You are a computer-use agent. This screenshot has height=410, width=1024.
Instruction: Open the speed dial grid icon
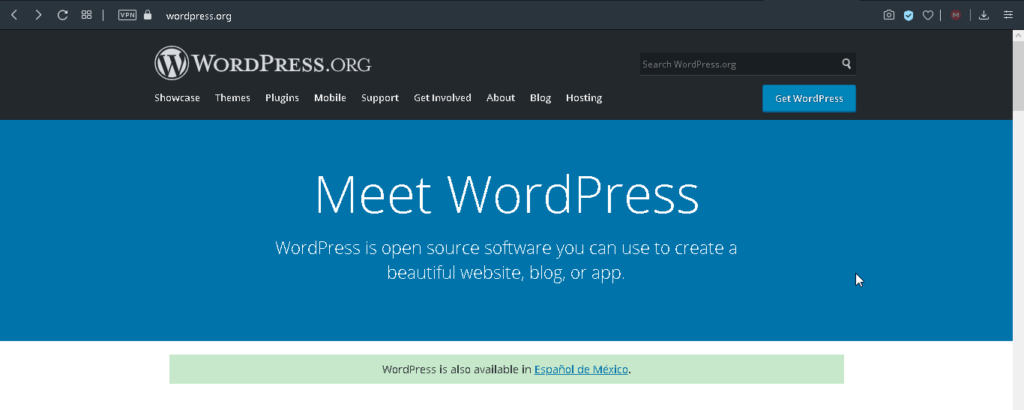(x=86, y=15)
